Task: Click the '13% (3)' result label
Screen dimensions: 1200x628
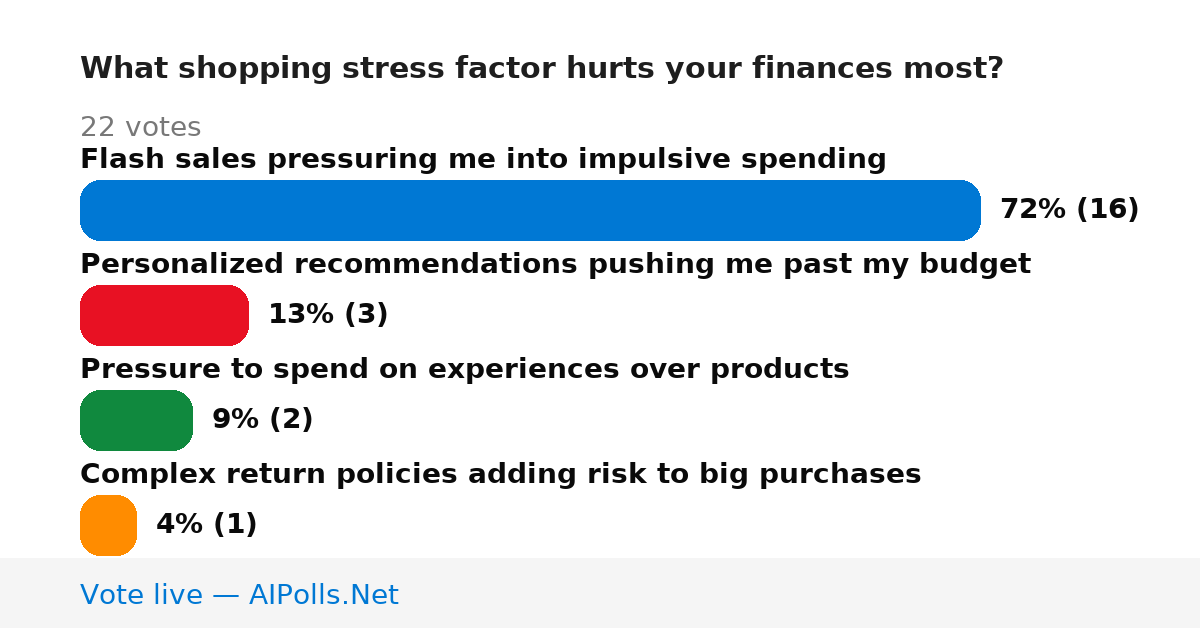Action: coord(328,314)
